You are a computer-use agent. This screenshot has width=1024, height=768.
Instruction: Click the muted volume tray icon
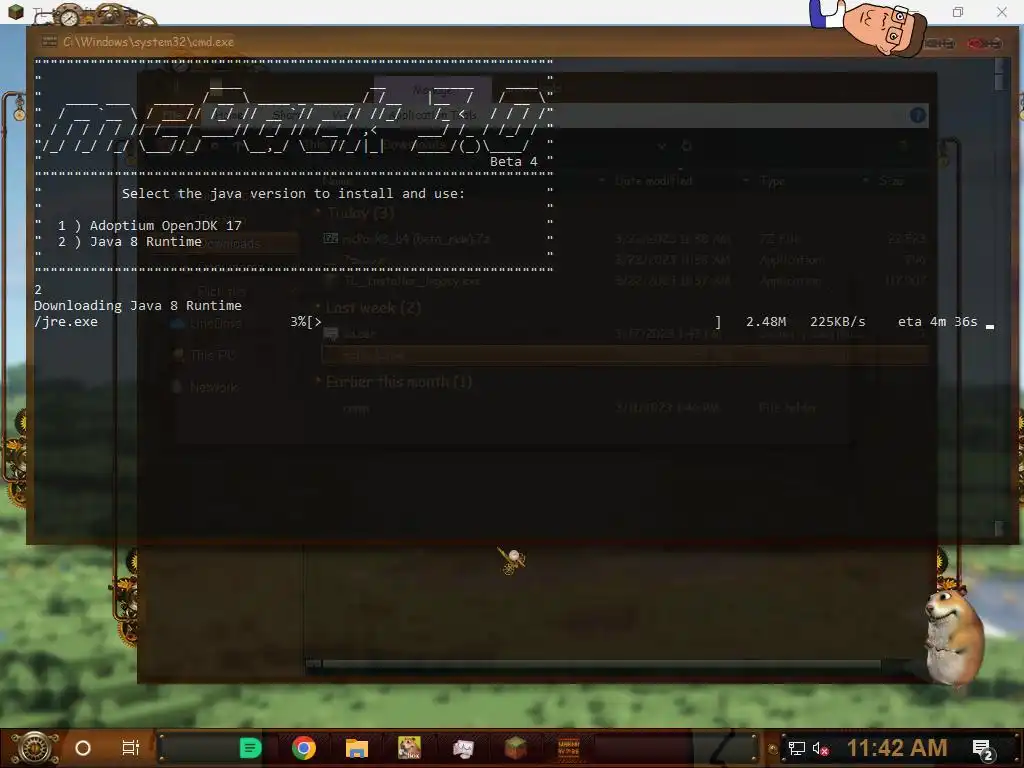[821, 748]
